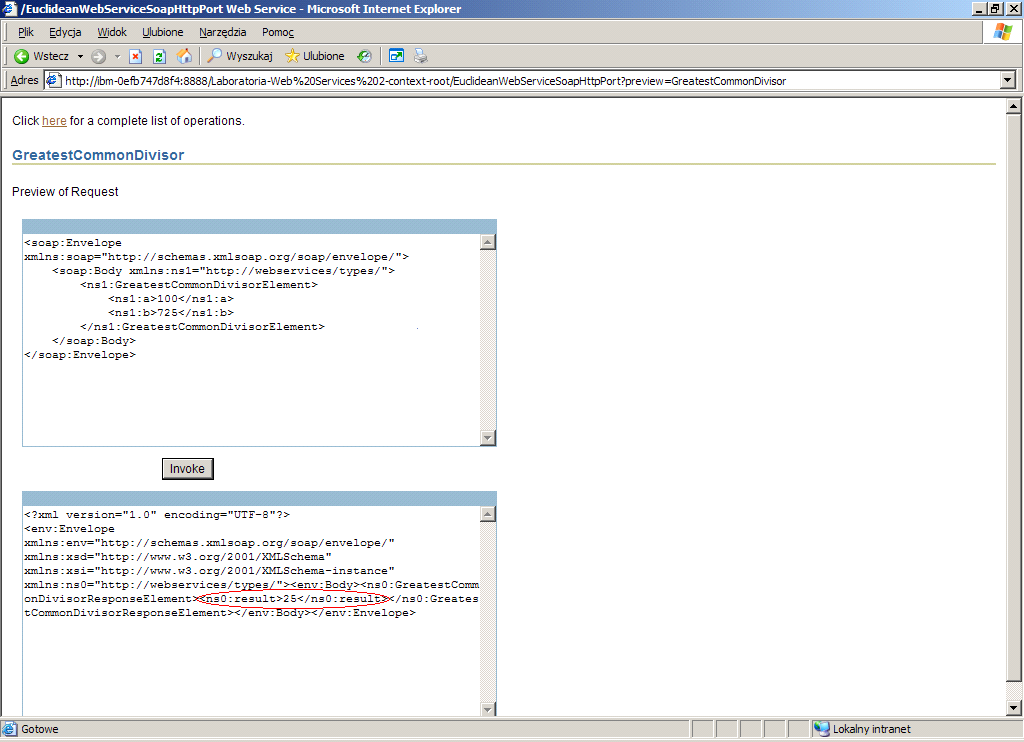Image resolution: width=1024 pixels, height=742 pixels.
Task: Click the Home page icon
Action: pyautogui.click(x=185, y=57)
